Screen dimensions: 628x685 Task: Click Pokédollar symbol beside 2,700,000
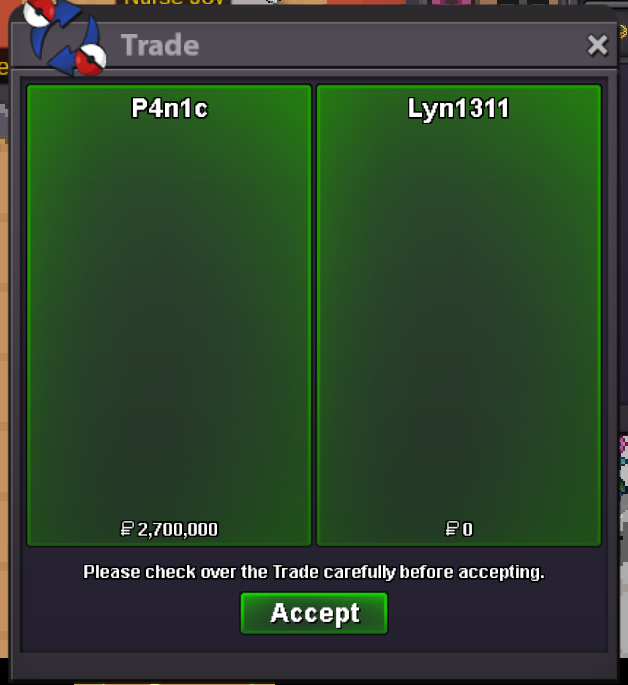127,529
